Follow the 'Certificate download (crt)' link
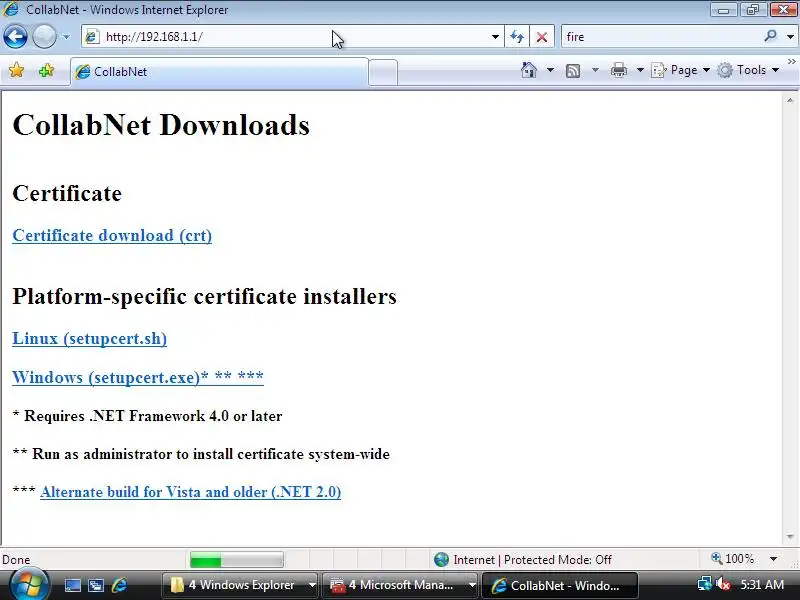This screenshot has width=800, height=600. coord(112,236)
